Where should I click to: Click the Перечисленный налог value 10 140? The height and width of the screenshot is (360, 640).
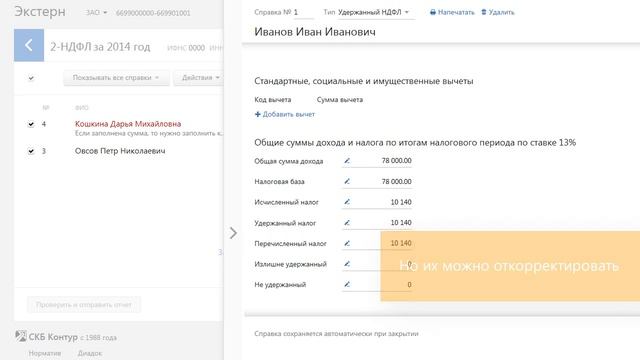point(401,243)
